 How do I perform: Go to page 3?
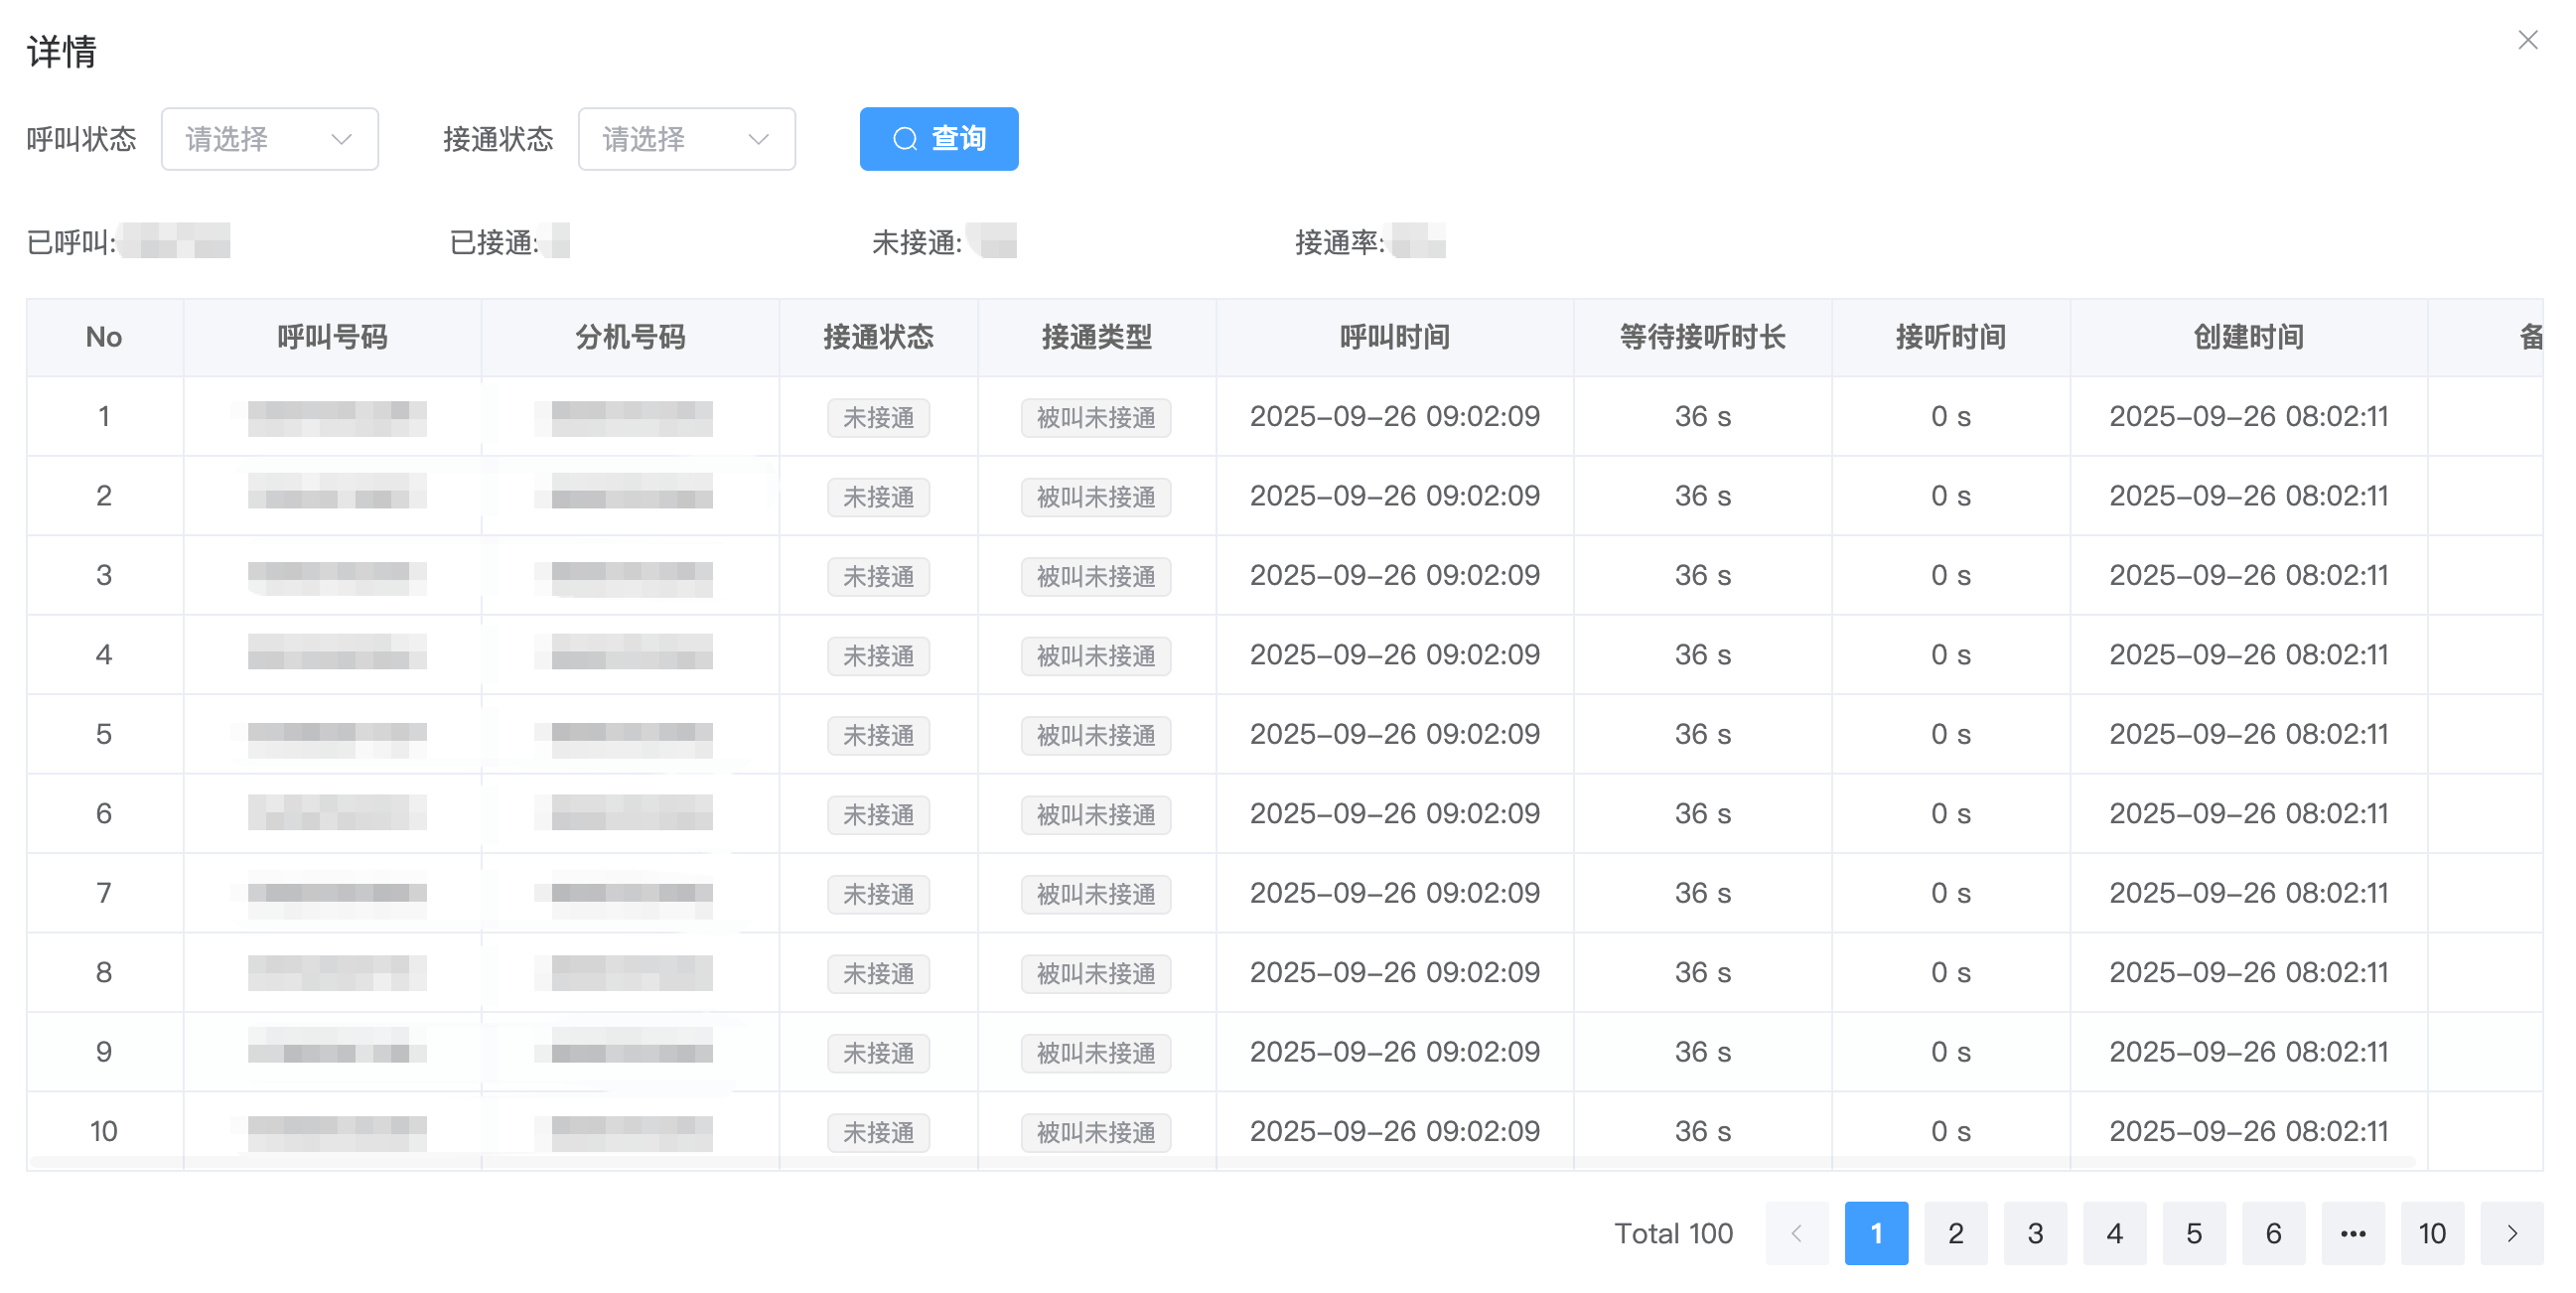(2034, 1232)
